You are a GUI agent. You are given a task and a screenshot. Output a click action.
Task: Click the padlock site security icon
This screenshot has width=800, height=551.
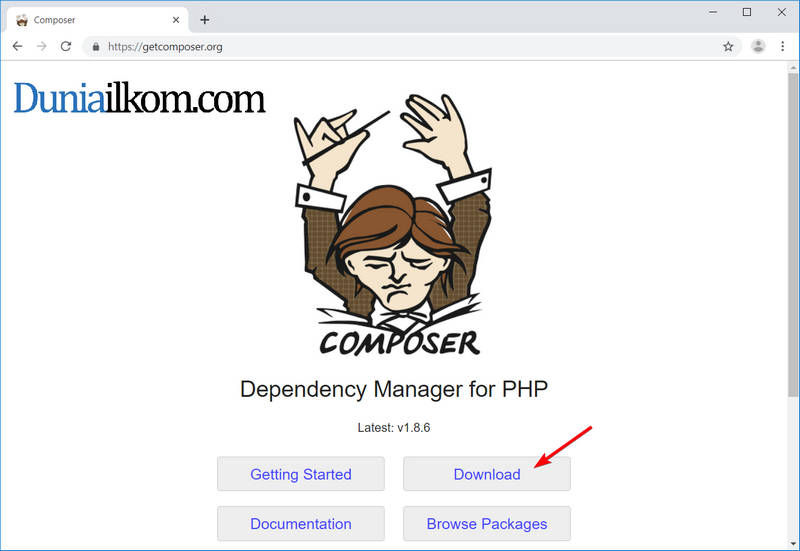coord(95,47)
